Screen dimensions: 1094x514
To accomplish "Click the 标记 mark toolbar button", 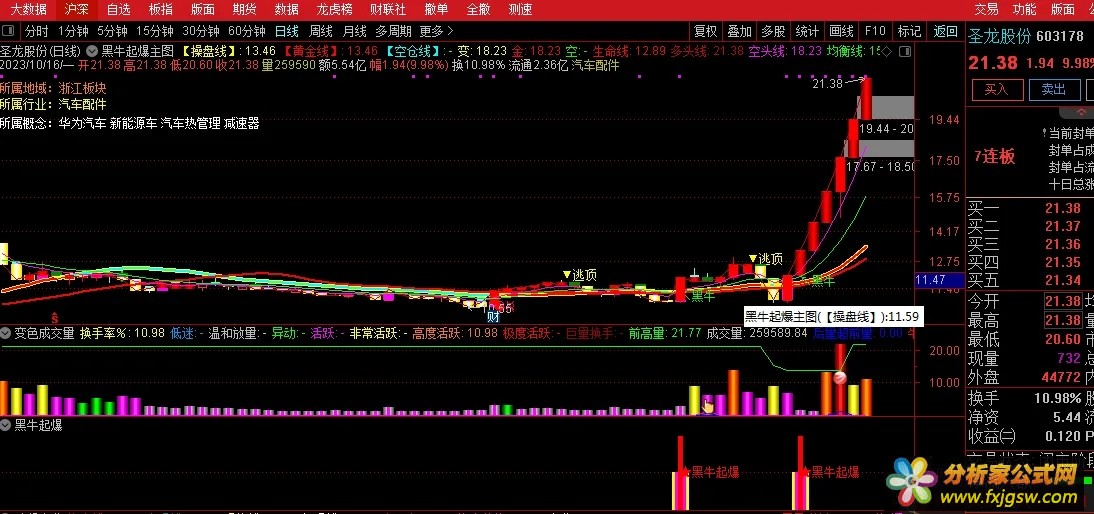I will click(x=909, y=31).
